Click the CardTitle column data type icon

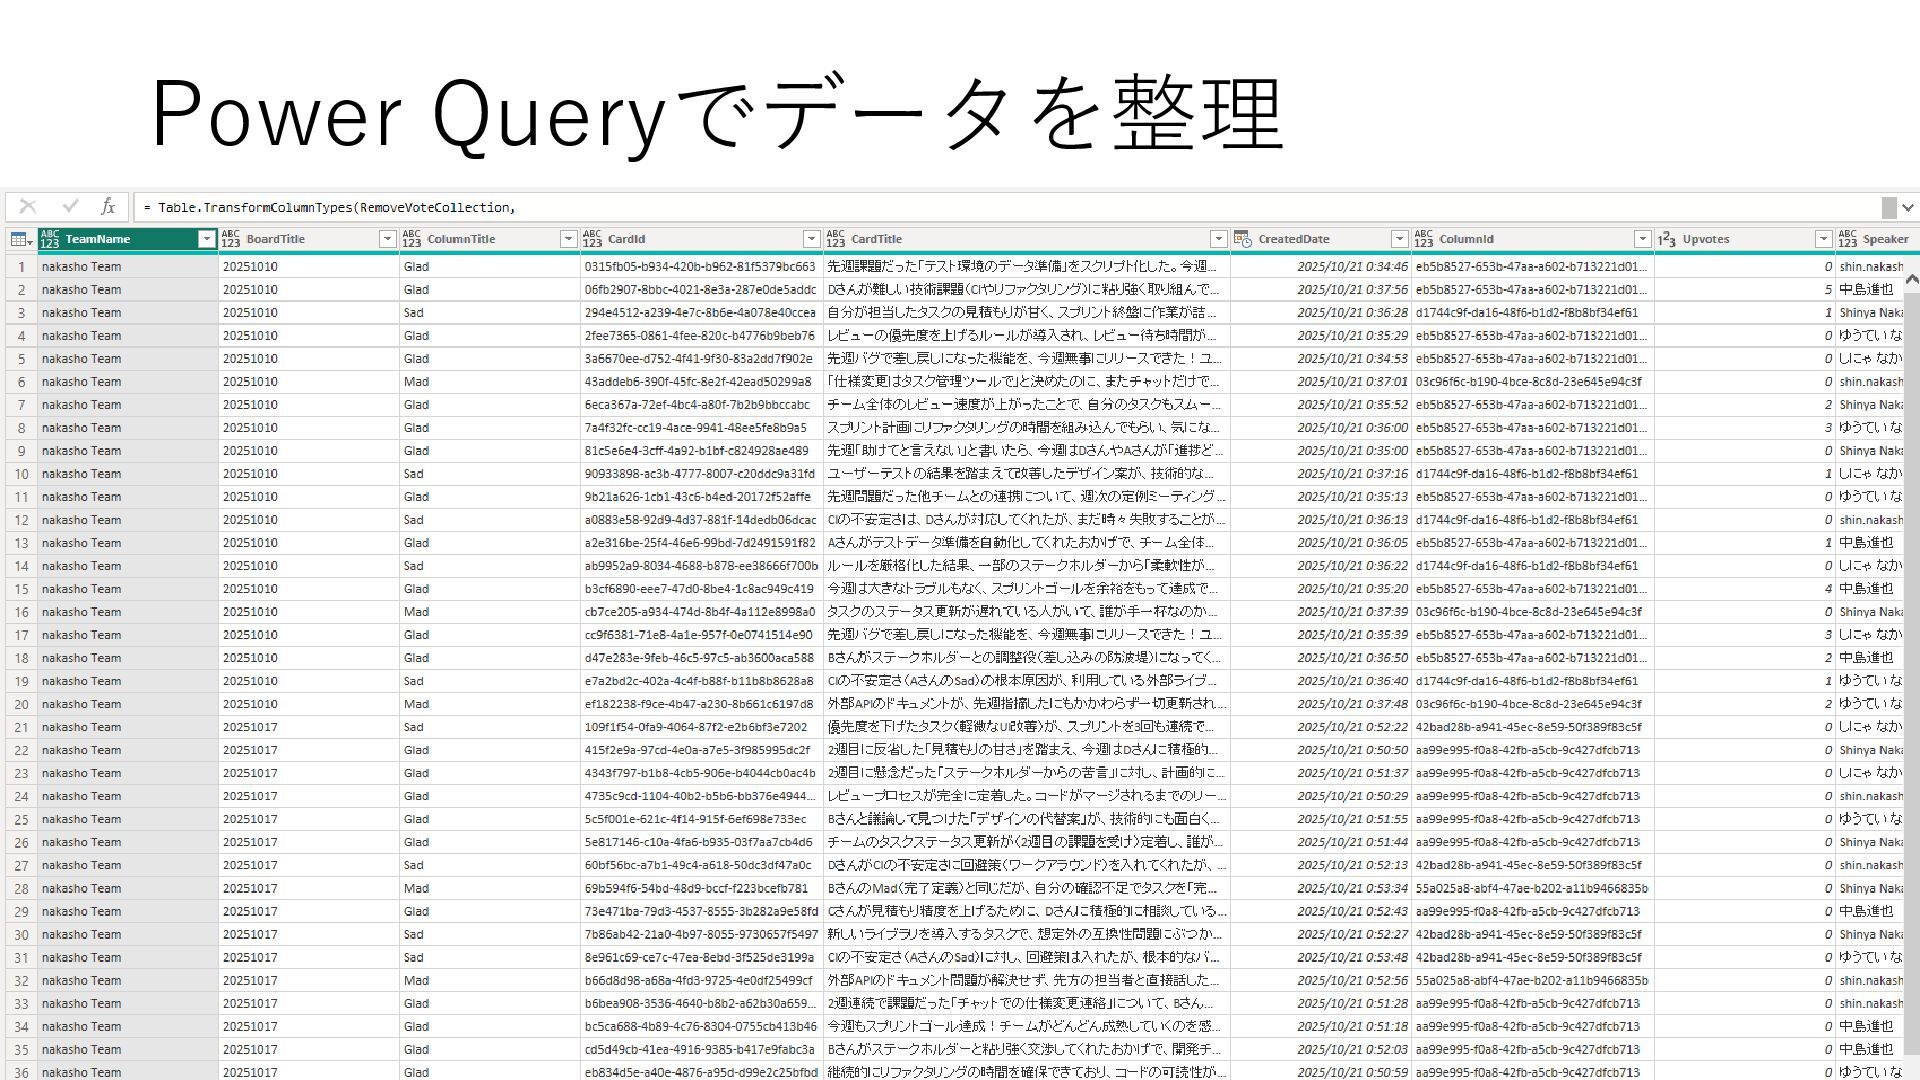(x=836, y=239)
